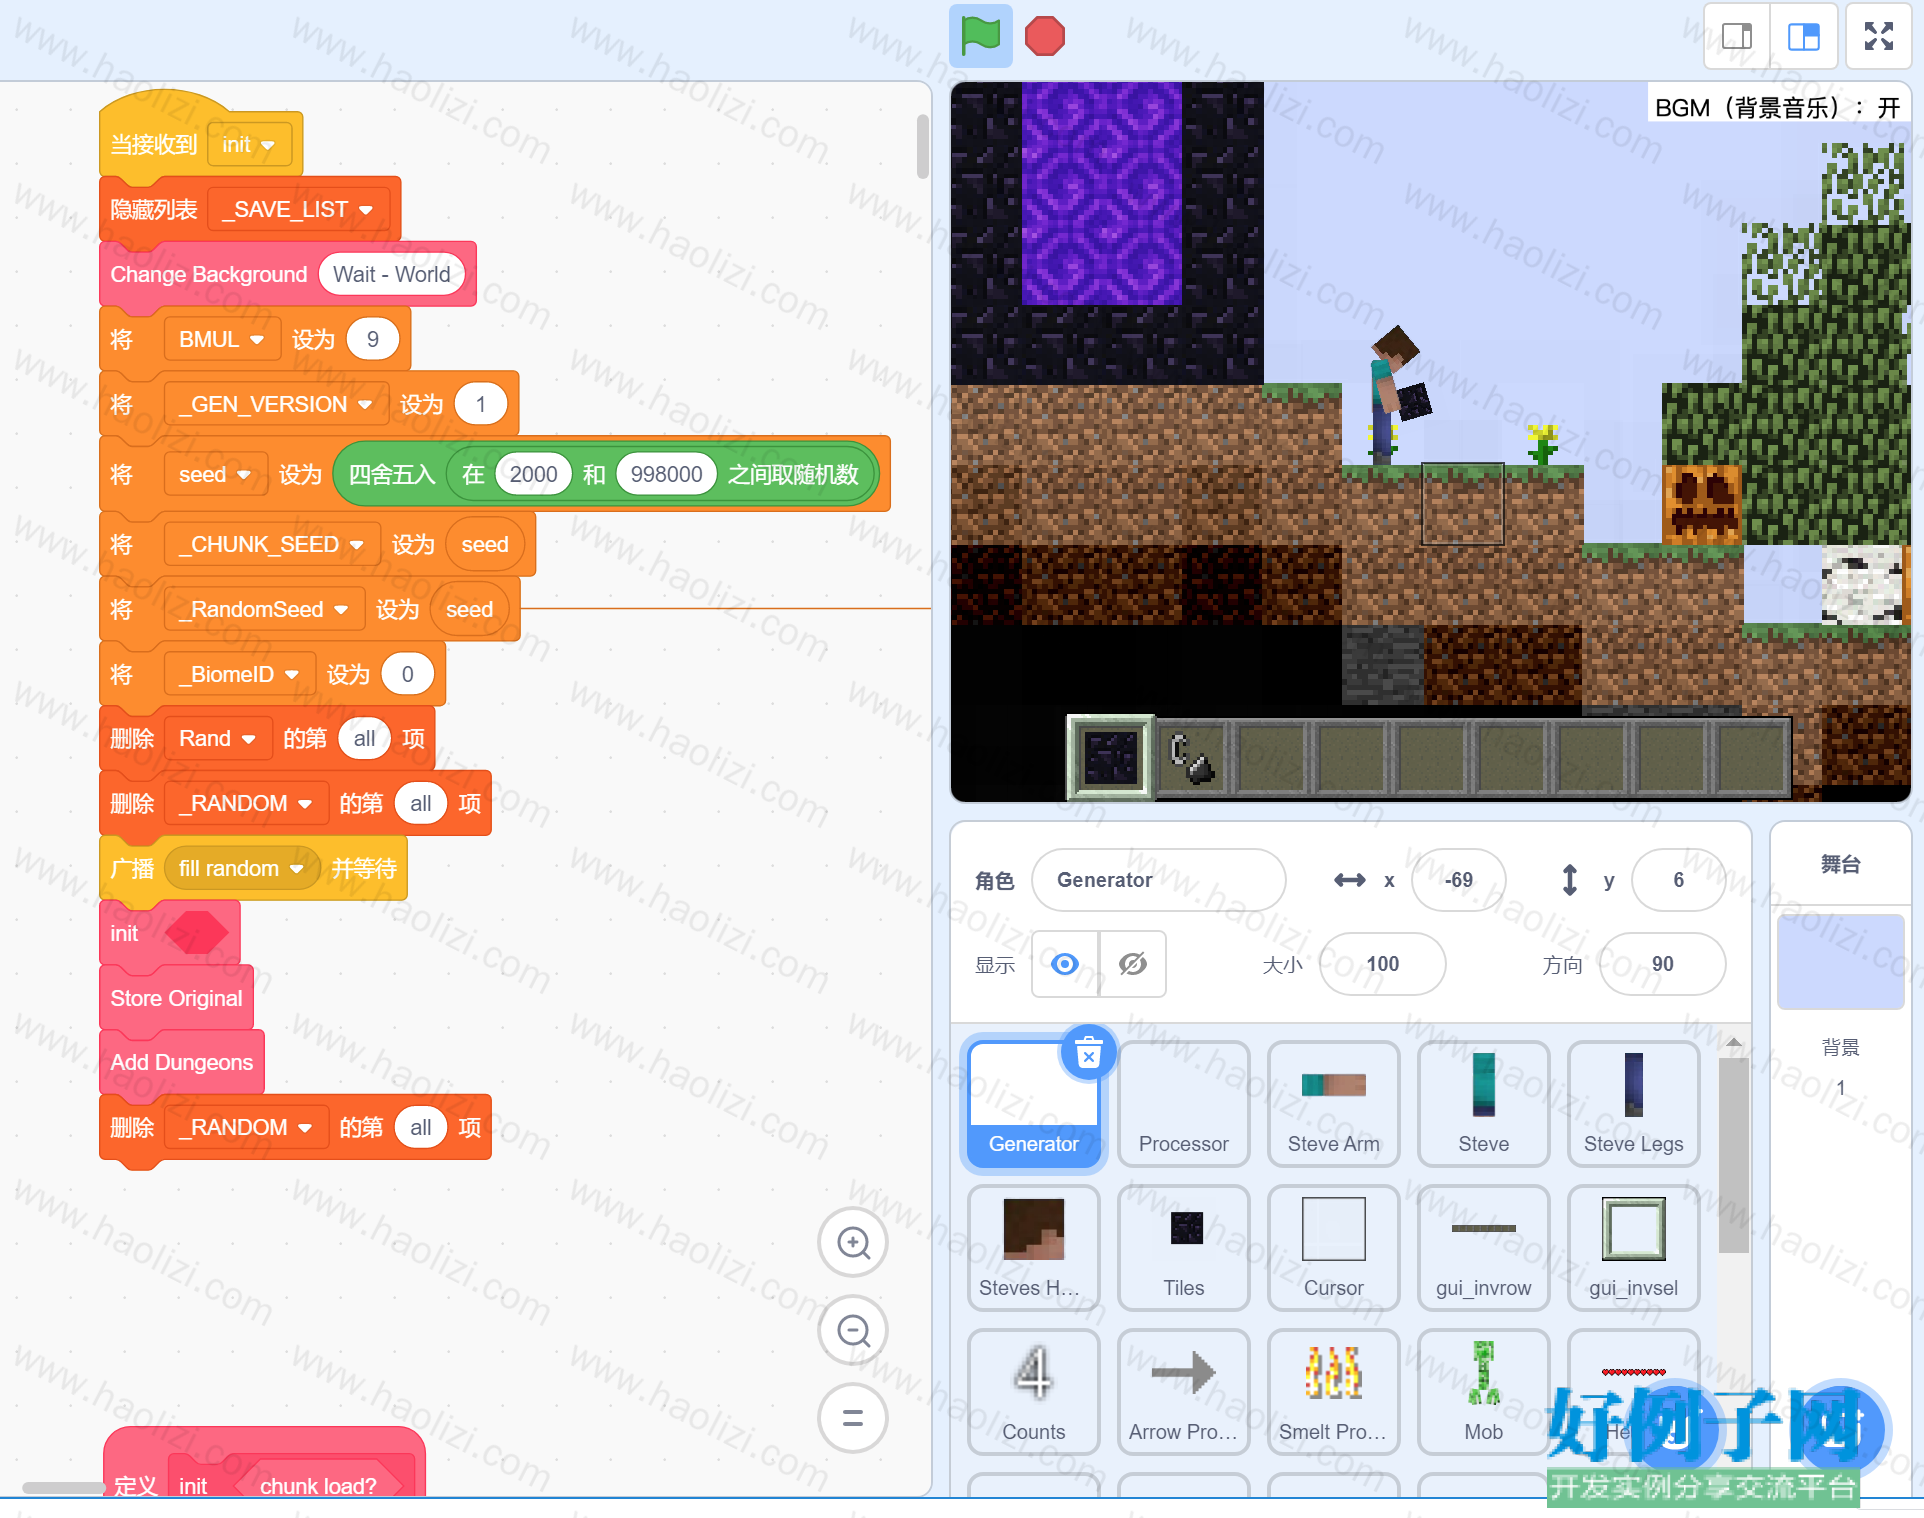Image resolution: width=1924 pixels, height=1518 pixels.
Task: Open the _GEN_VERSION variable dropdown
Action: (x=275, y=405)
